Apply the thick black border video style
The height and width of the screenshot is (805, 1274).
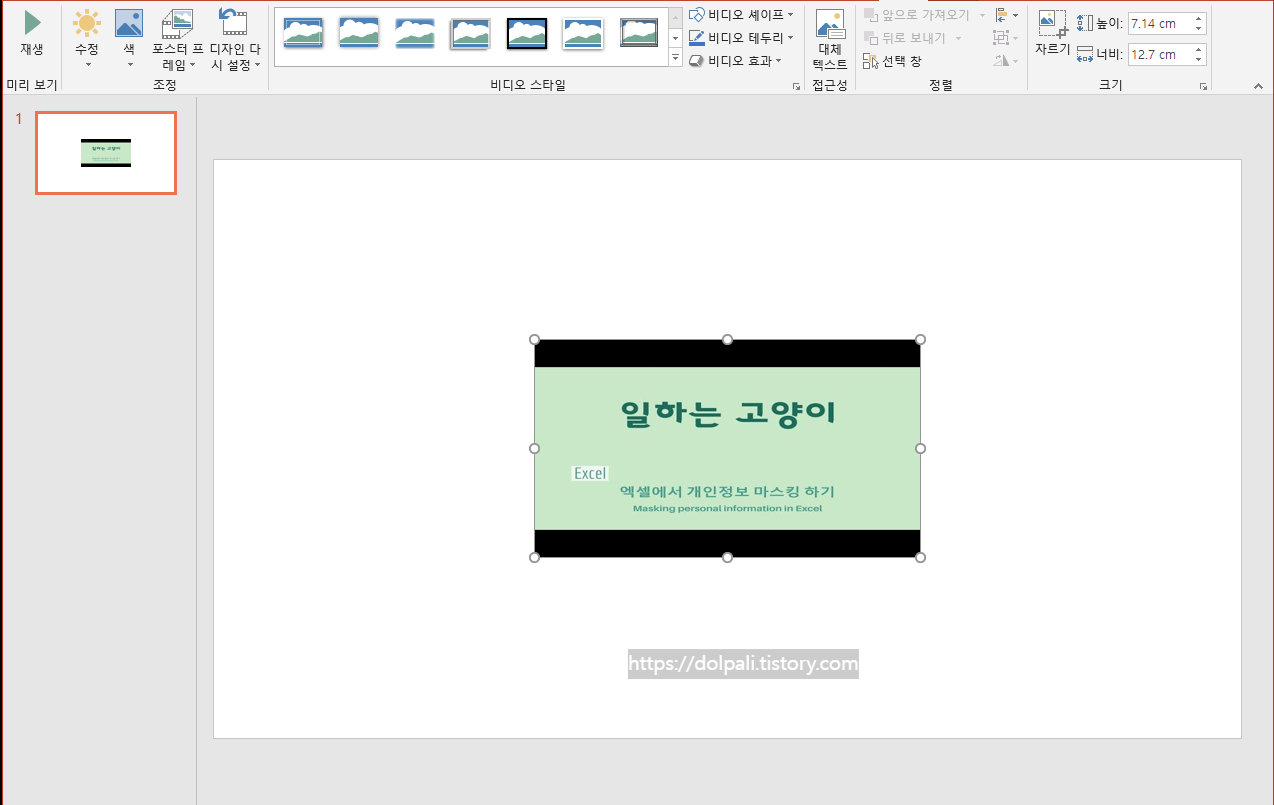coord(527,34)
